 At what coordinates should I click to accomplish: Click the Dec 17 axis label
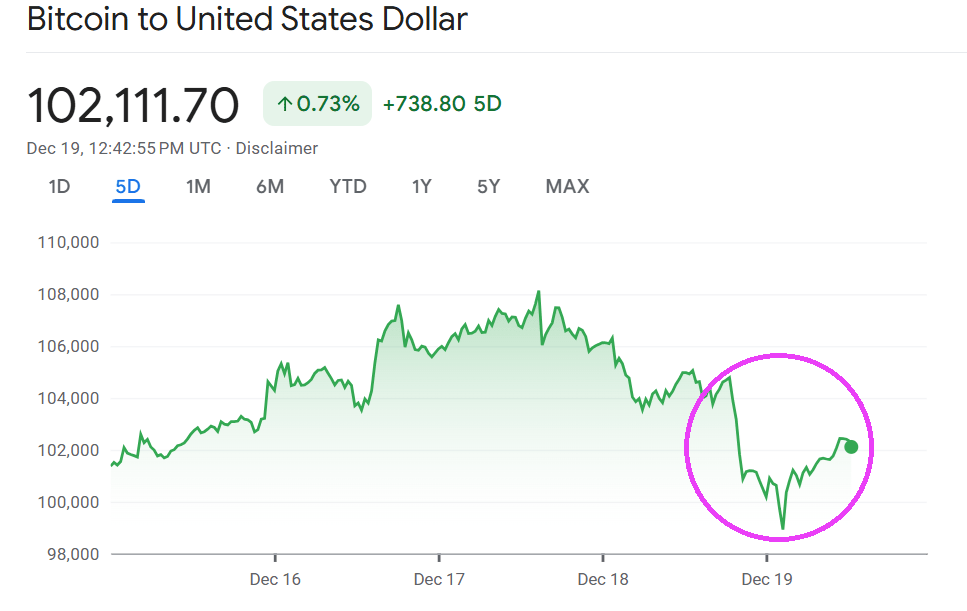coord(439,579)
